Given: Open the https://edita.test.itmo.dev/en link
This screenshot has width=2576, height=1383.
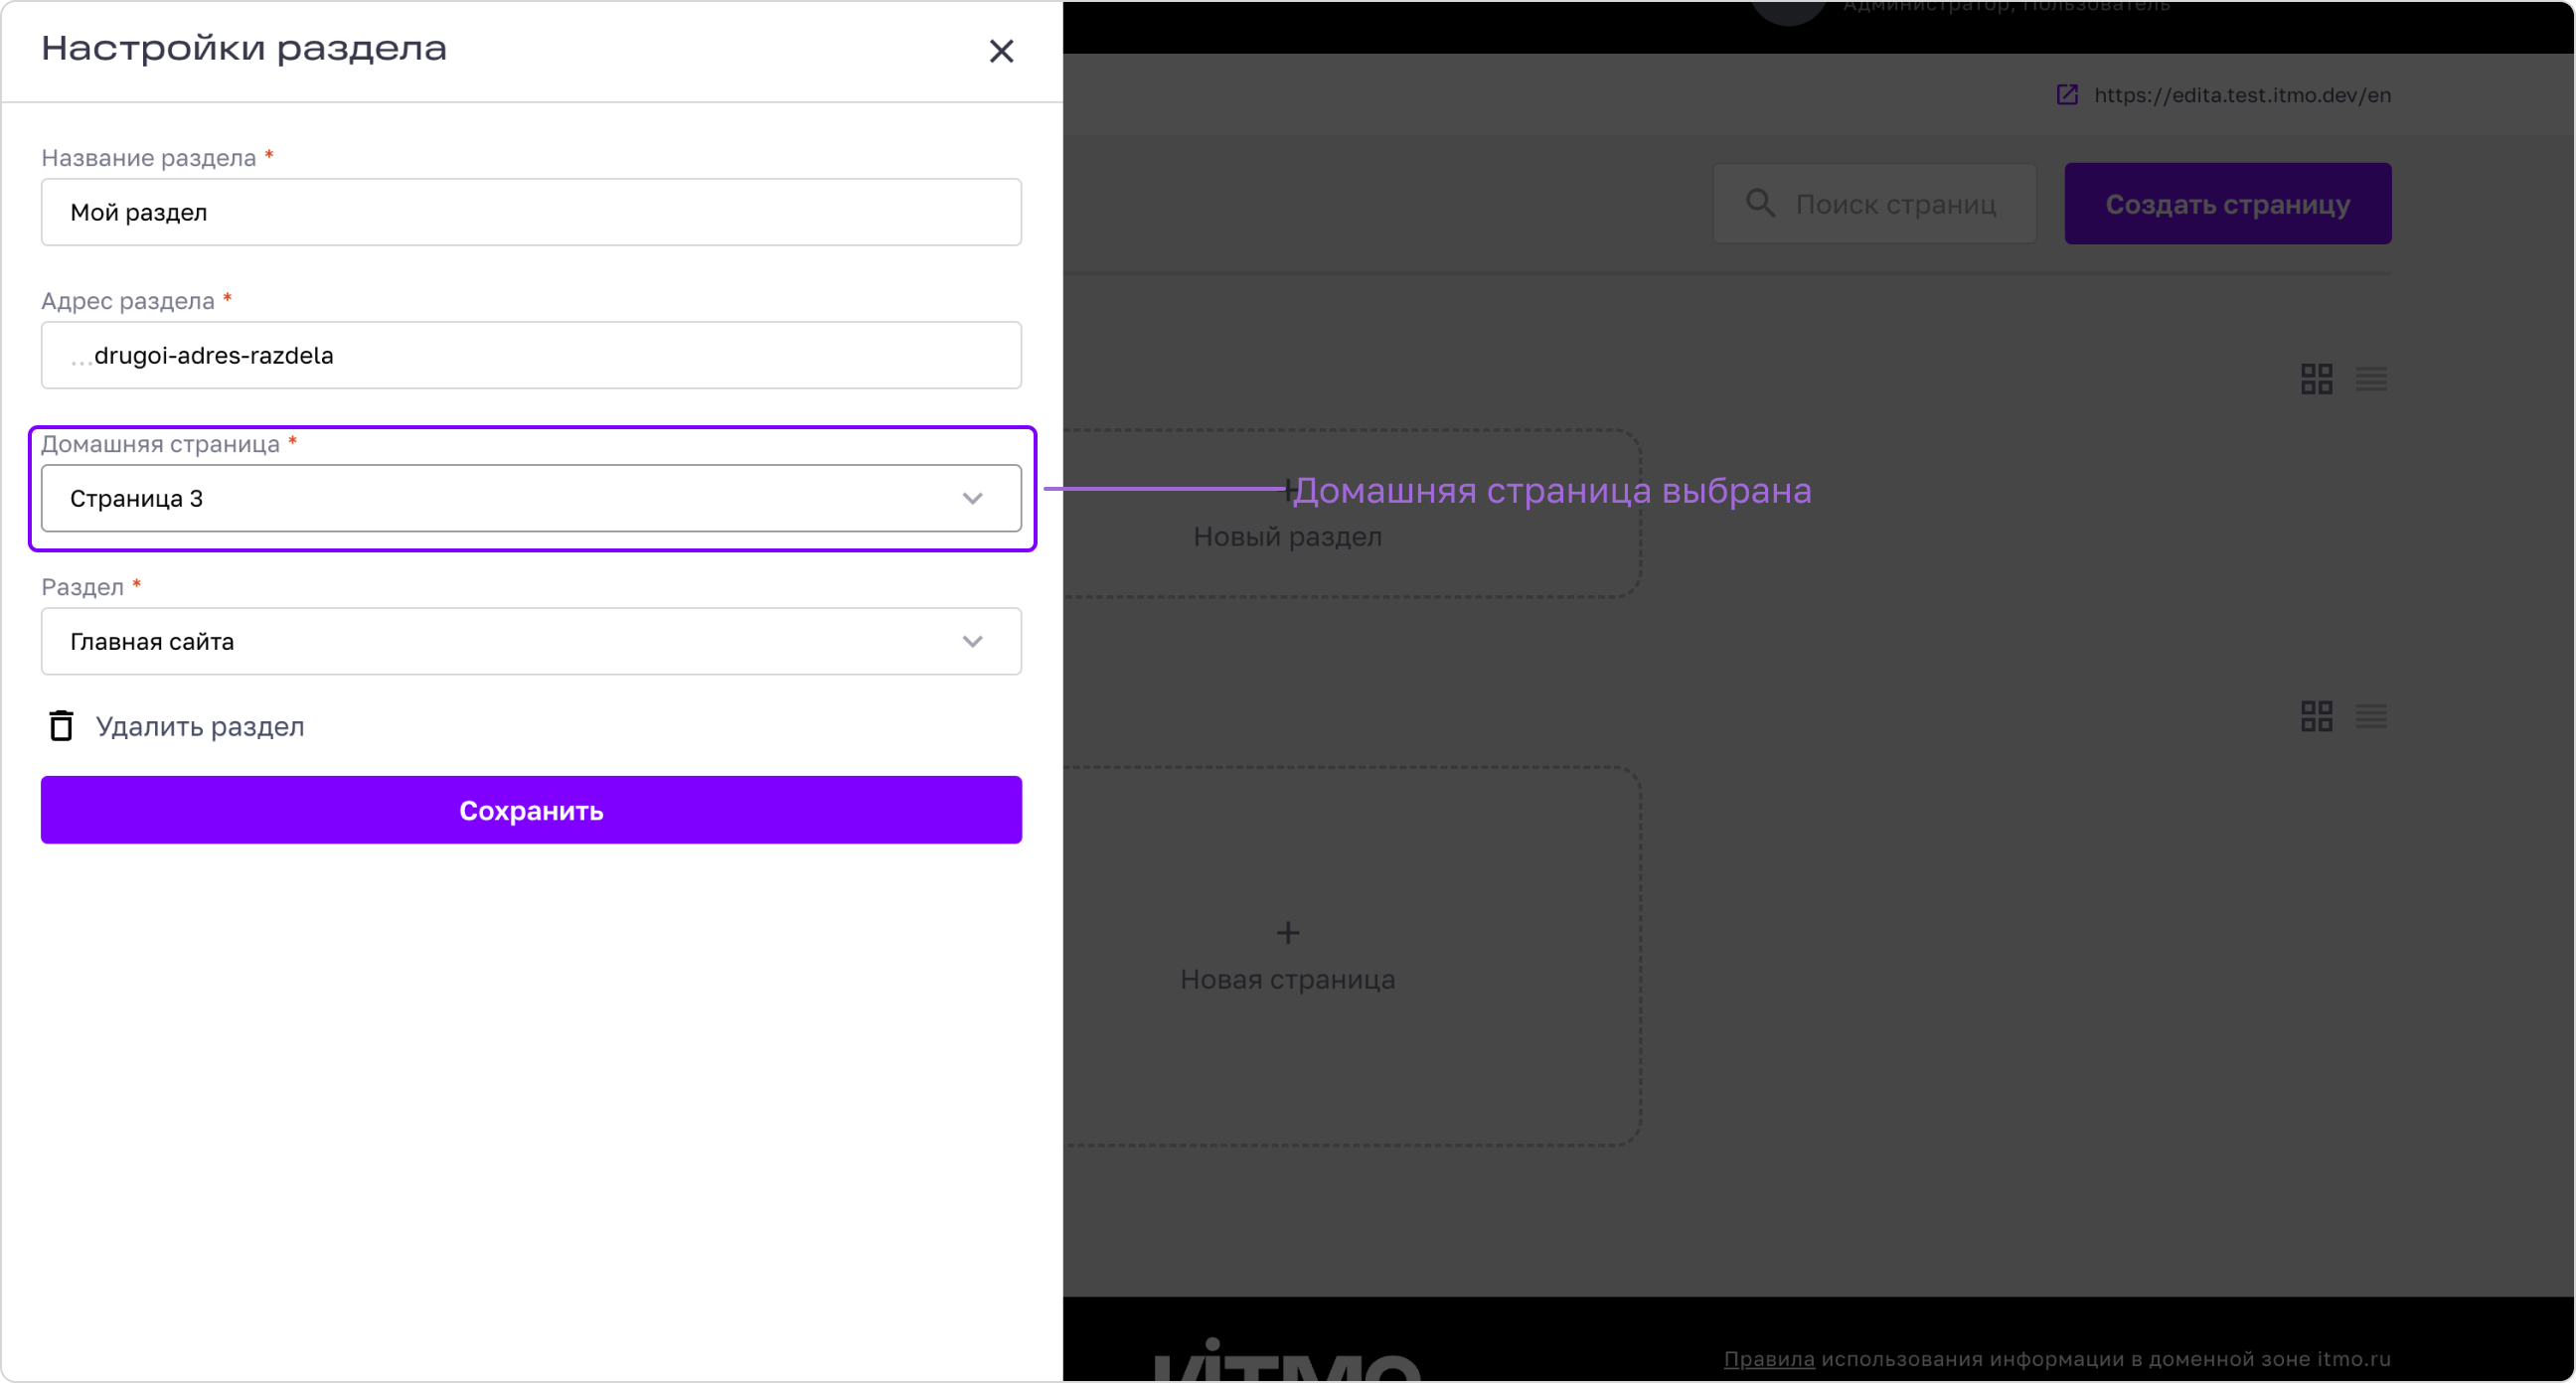Looking at the screenshot, I should click(2242, 95).
